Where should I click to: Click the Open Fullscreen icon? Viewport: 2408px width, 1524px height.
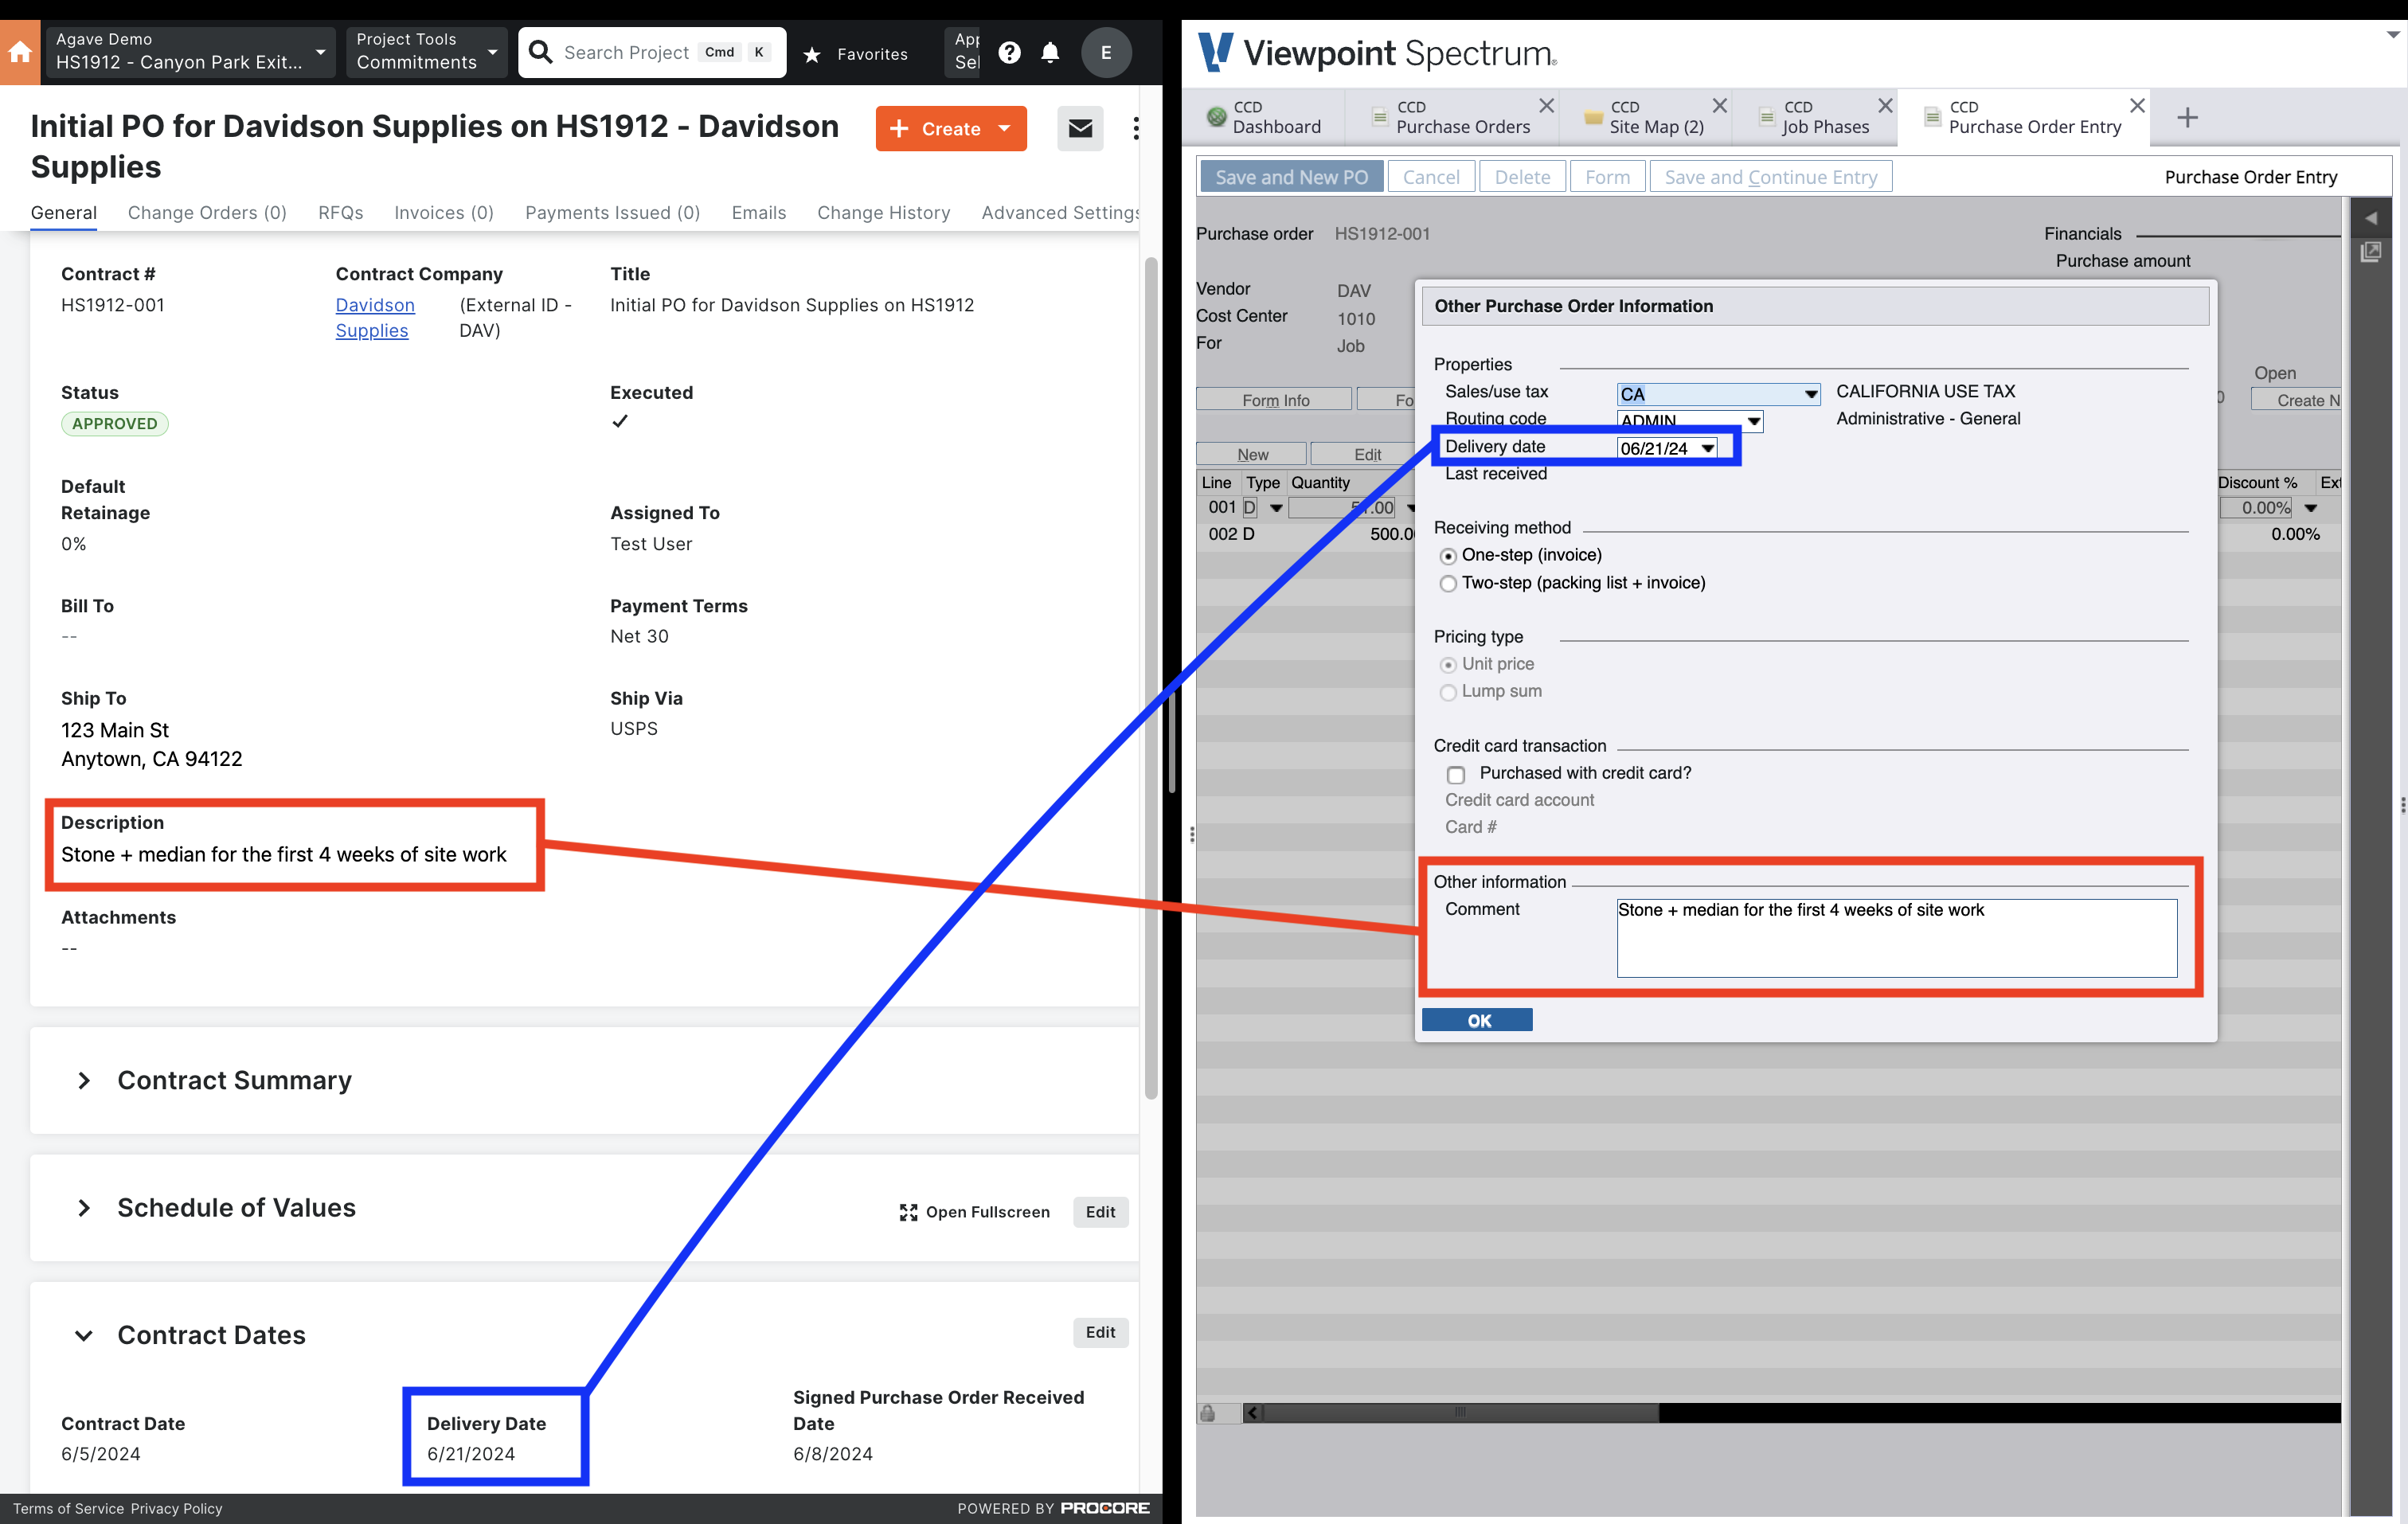(x=908, y=1212)
